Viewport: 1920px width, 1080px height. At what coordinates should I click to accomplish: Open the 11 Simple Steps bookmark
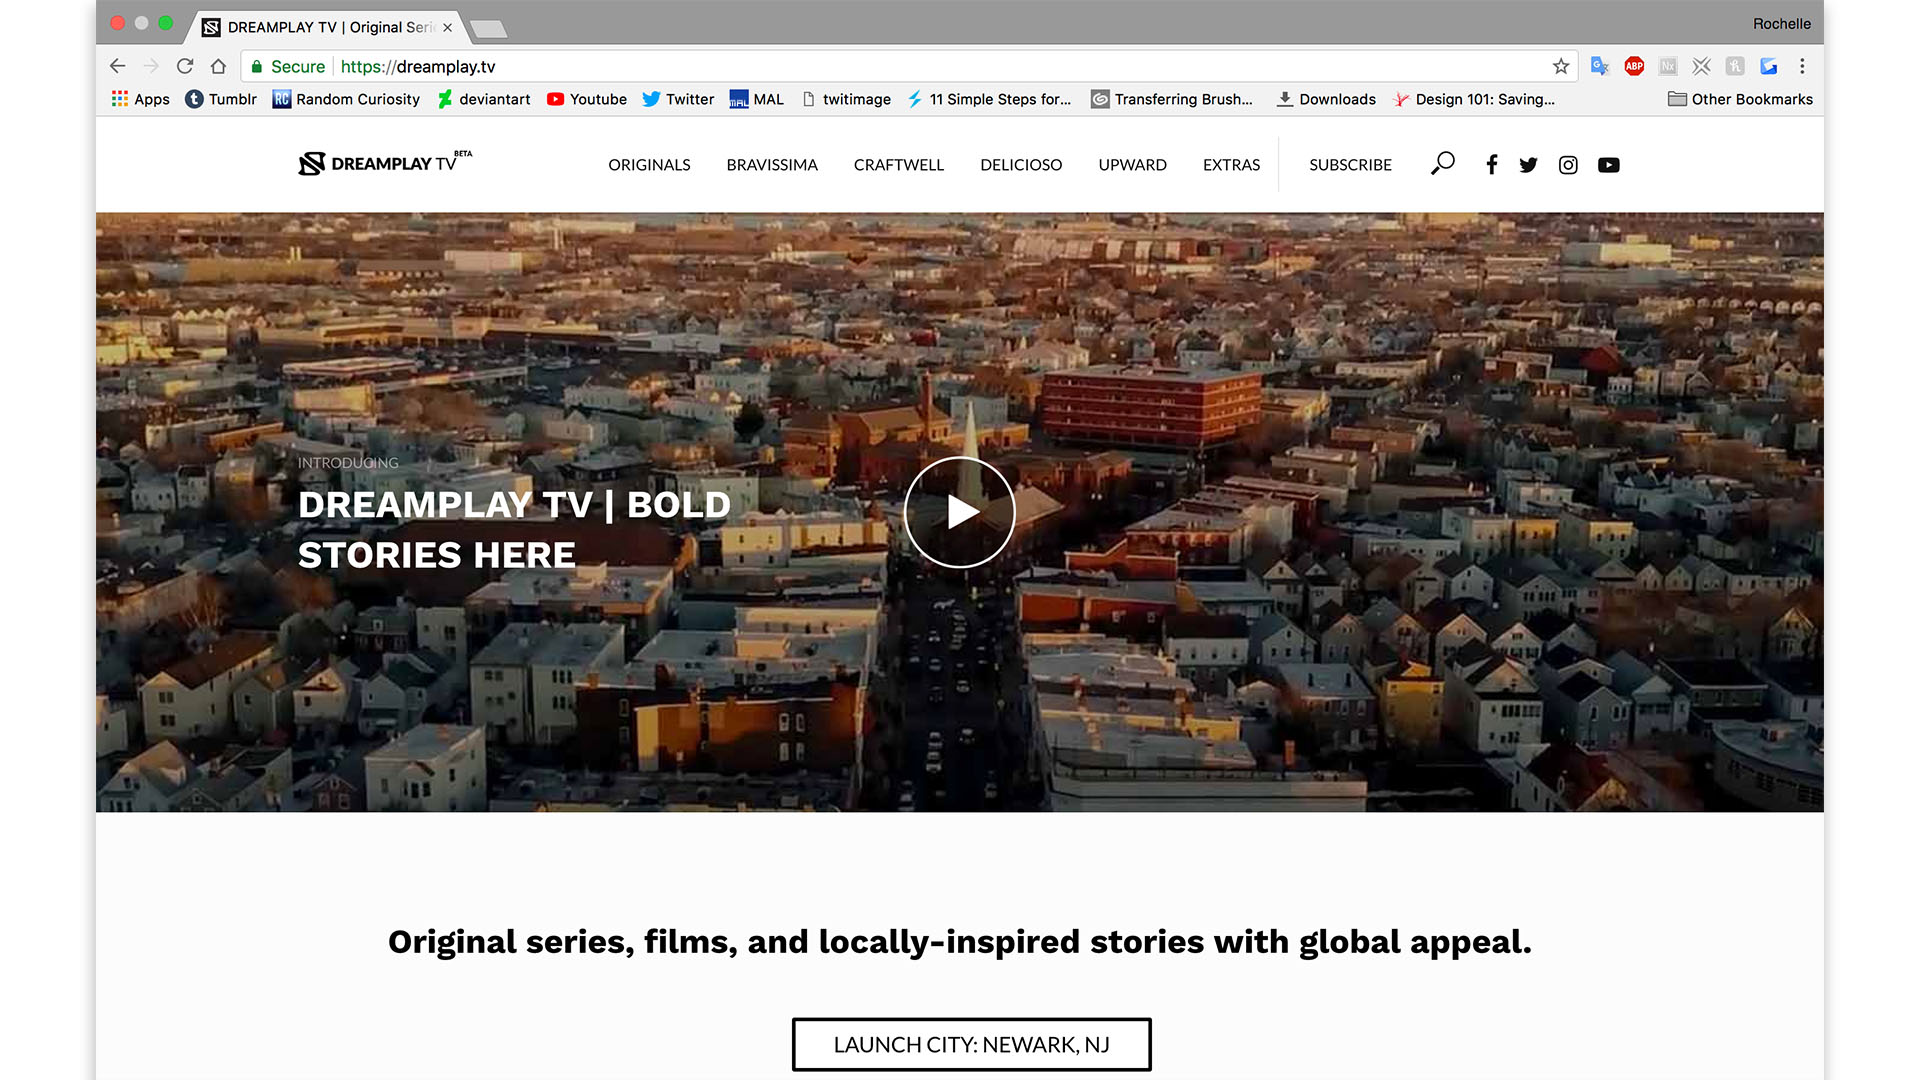coord(989,99)
